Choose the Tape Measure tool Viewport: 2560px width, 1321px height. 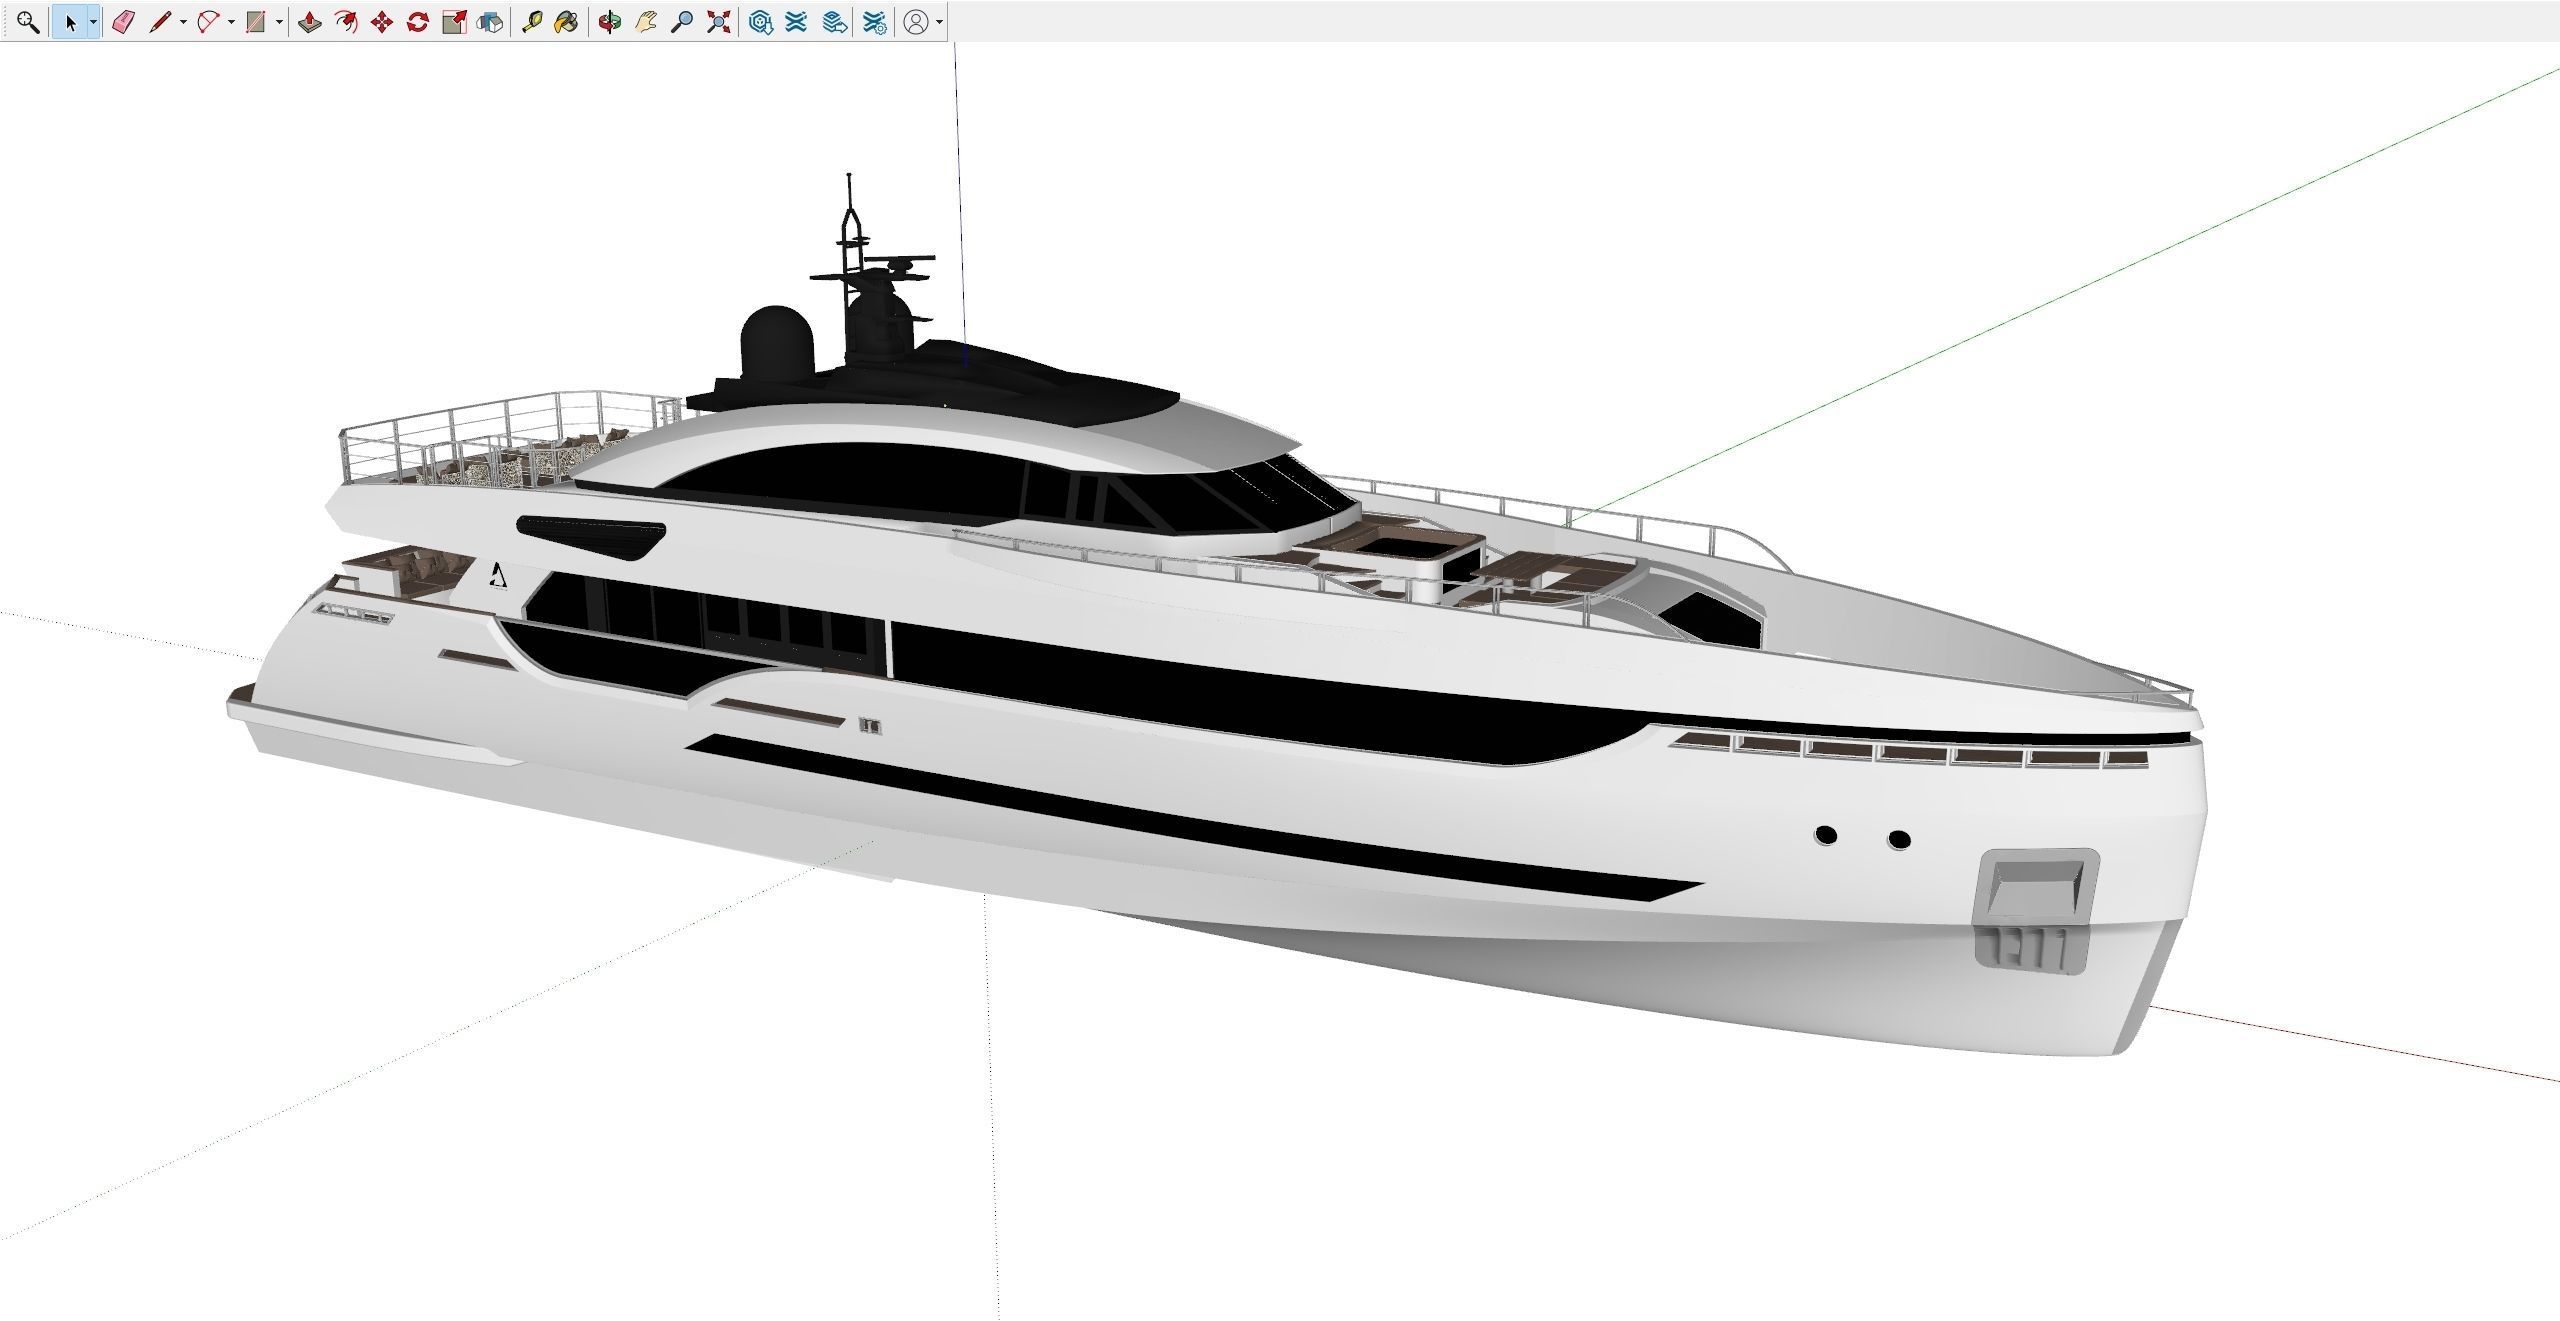click(x=531, y=22)
